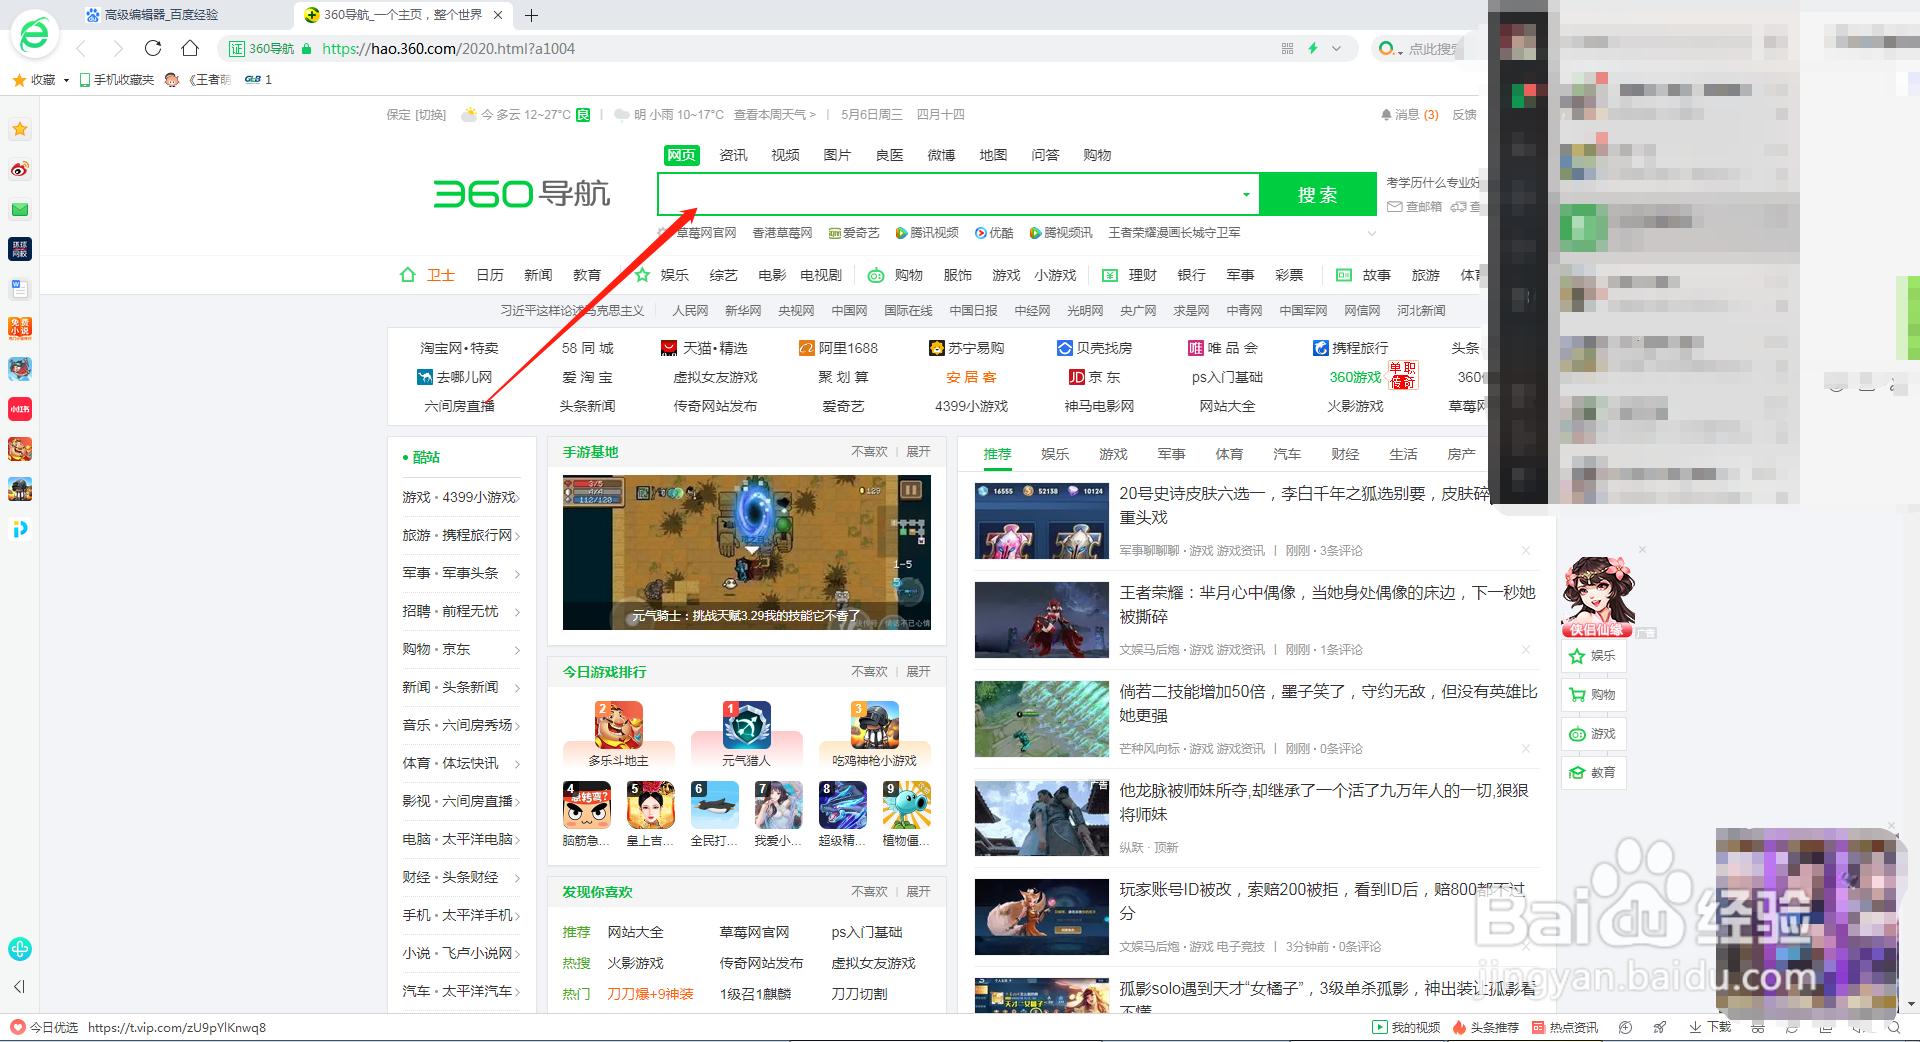
Task: Switch to 娱乐 news tab
Action: 1055,454
